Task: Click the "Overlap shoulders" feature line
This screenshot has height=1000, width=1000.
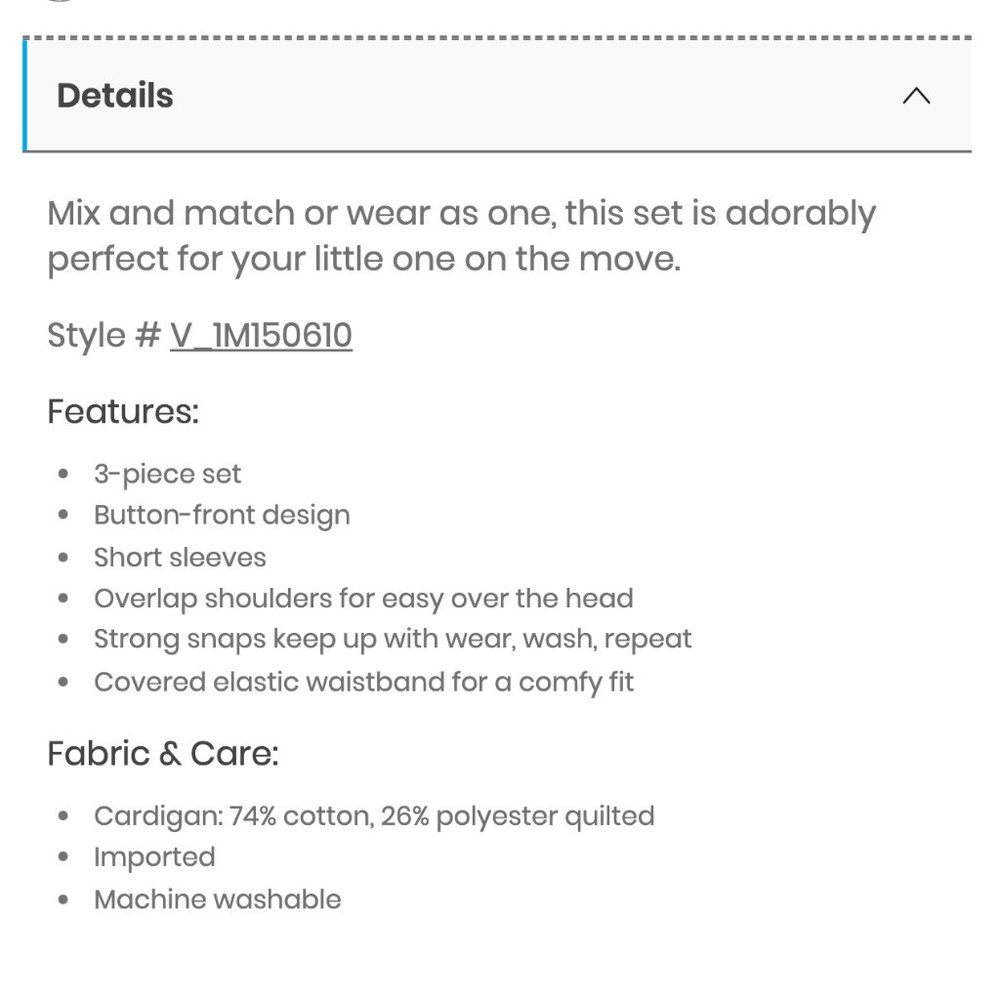Action: pos(364,598)
